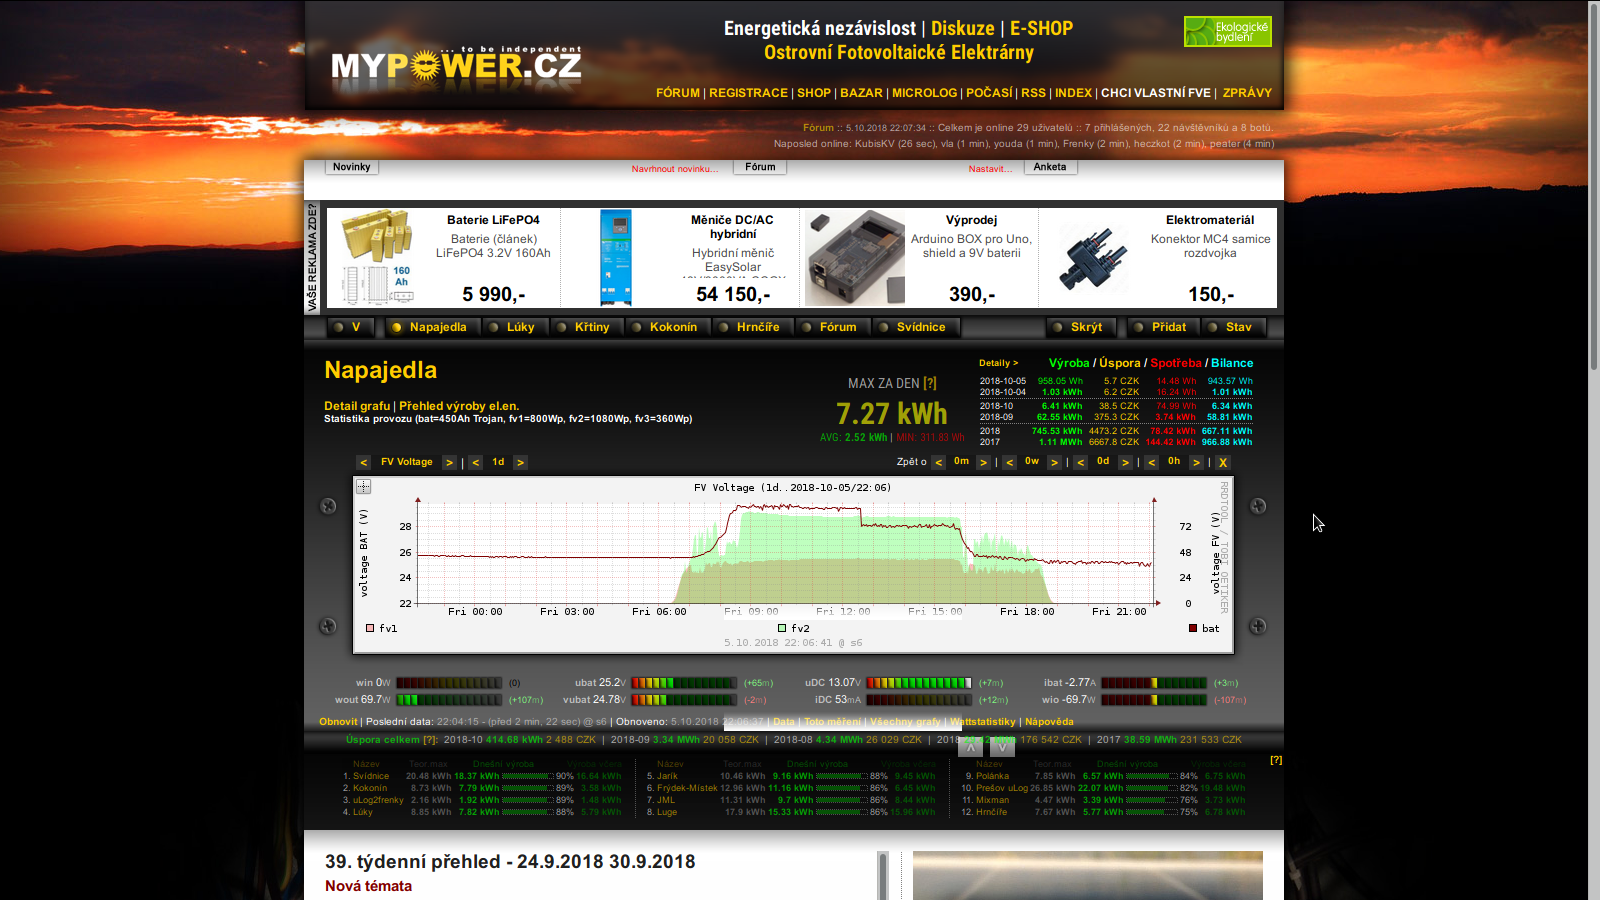Click the 7.27 kWh daily max value
The width and height of the screenshot is (1600, 900).
click(891, 414)
